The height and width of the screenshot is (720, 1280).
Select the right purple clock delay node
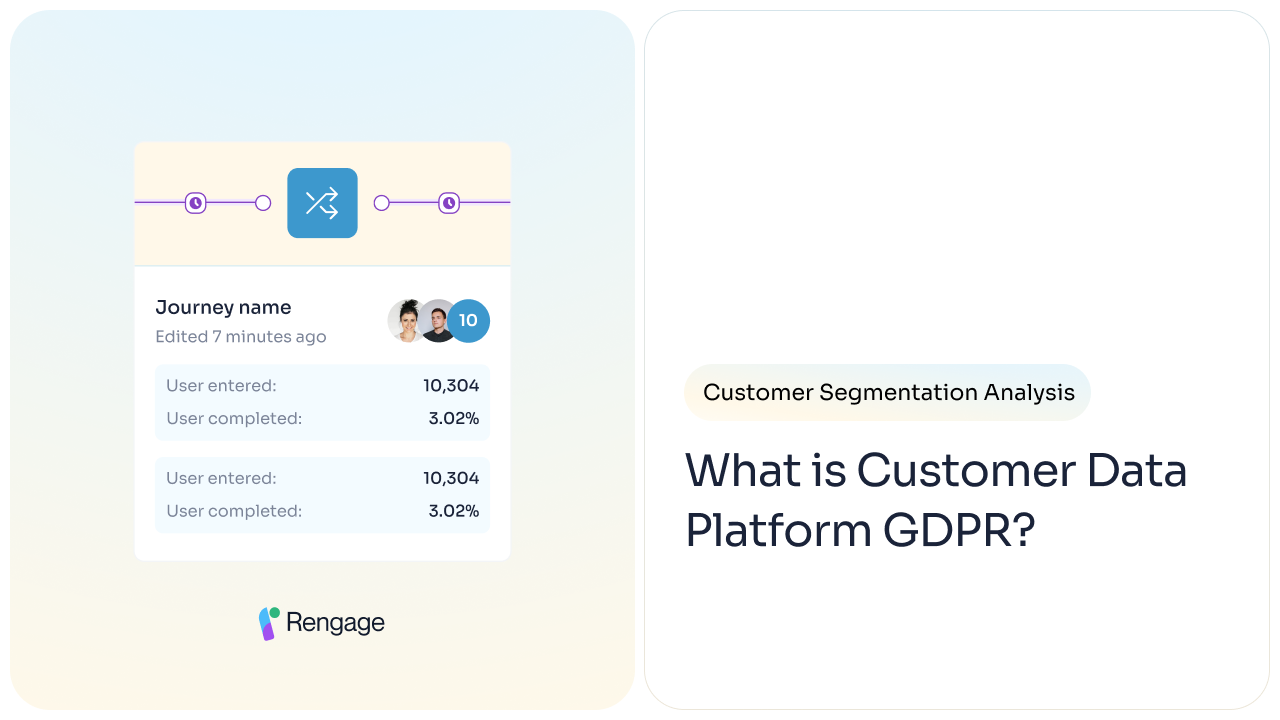[x=449, y=203]
